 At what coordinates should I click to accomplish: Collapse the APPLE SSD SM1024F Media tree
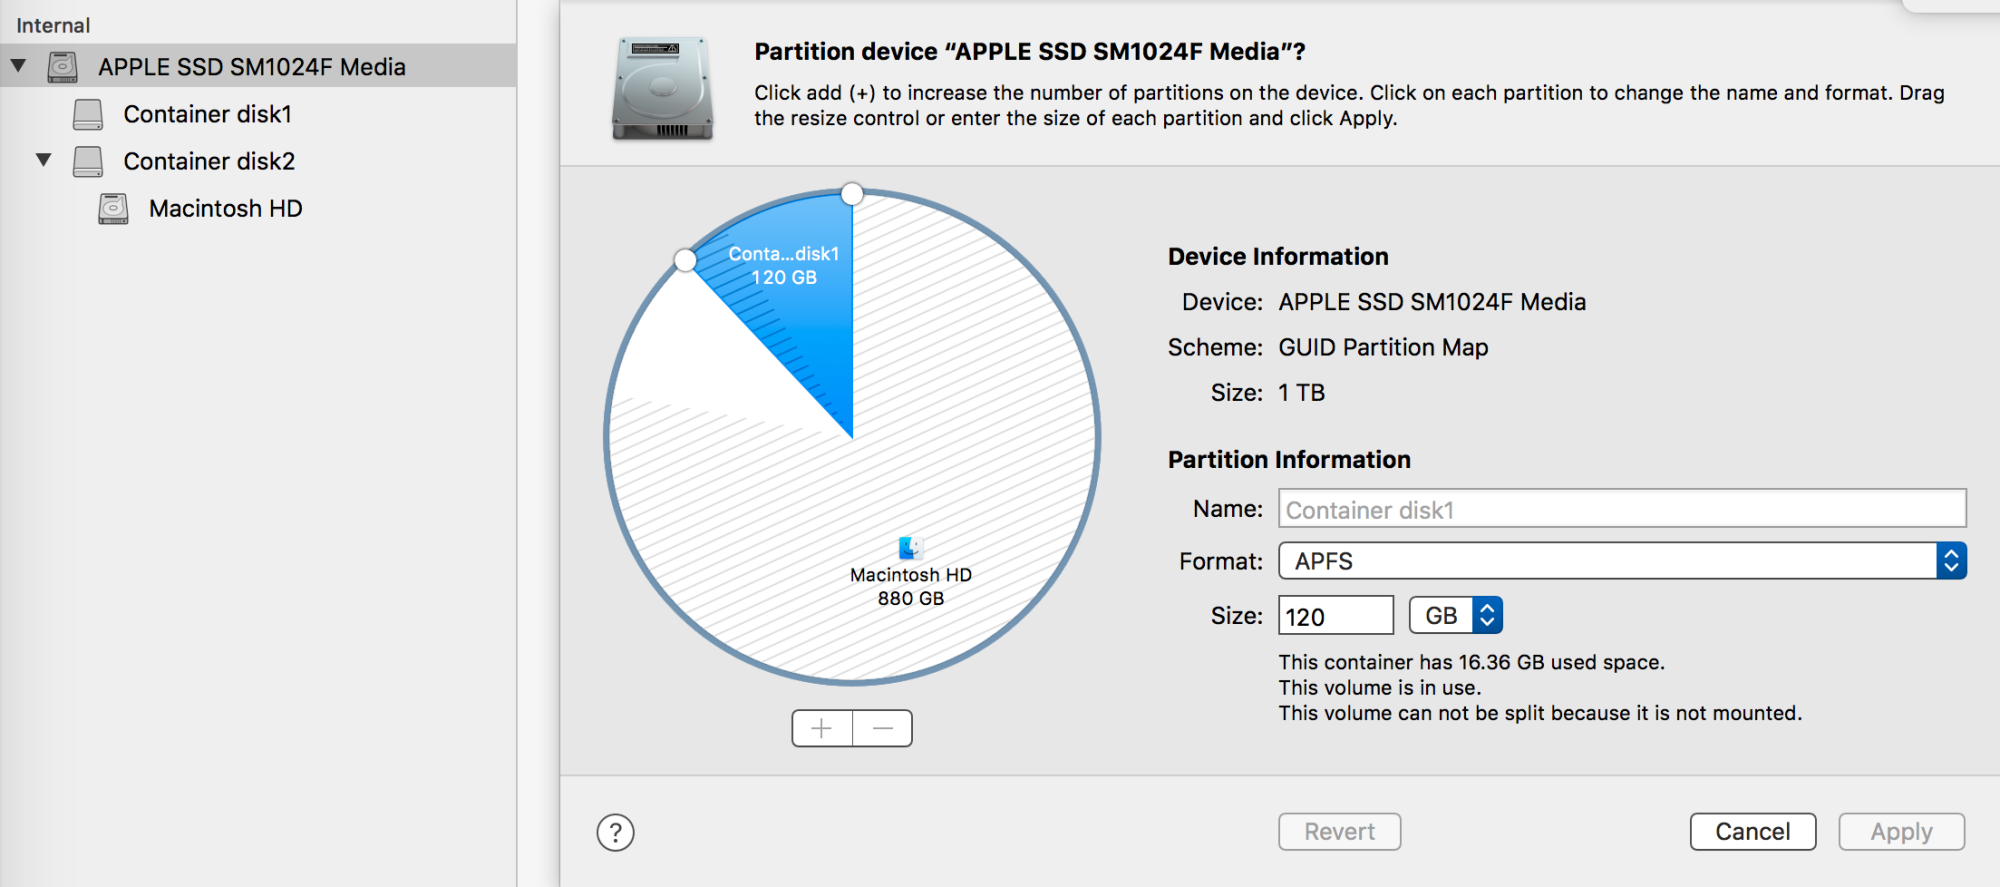coord(18,66)
